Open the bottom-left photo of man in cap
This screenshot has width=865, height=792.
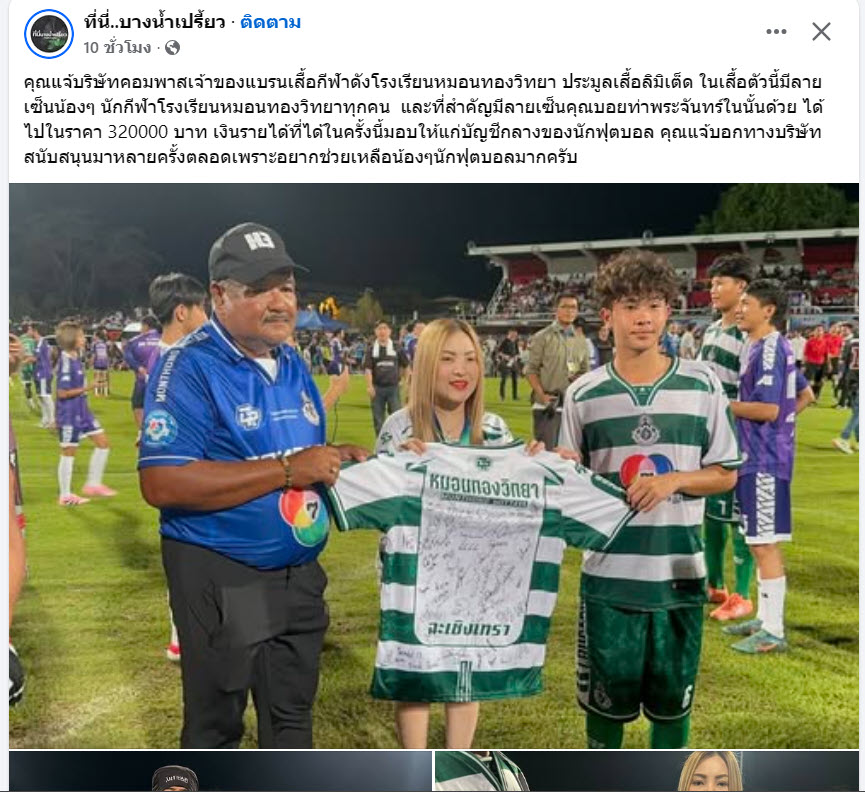tap(221, 771)
